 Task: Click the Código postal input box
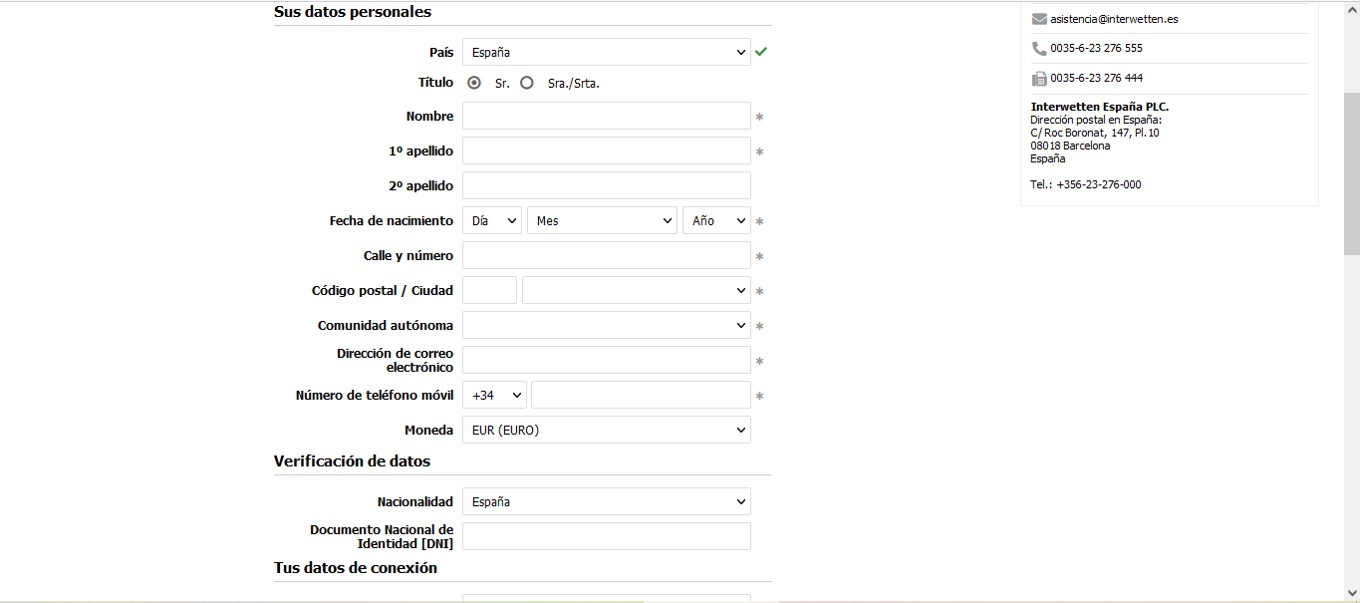[x=490, y=290]
